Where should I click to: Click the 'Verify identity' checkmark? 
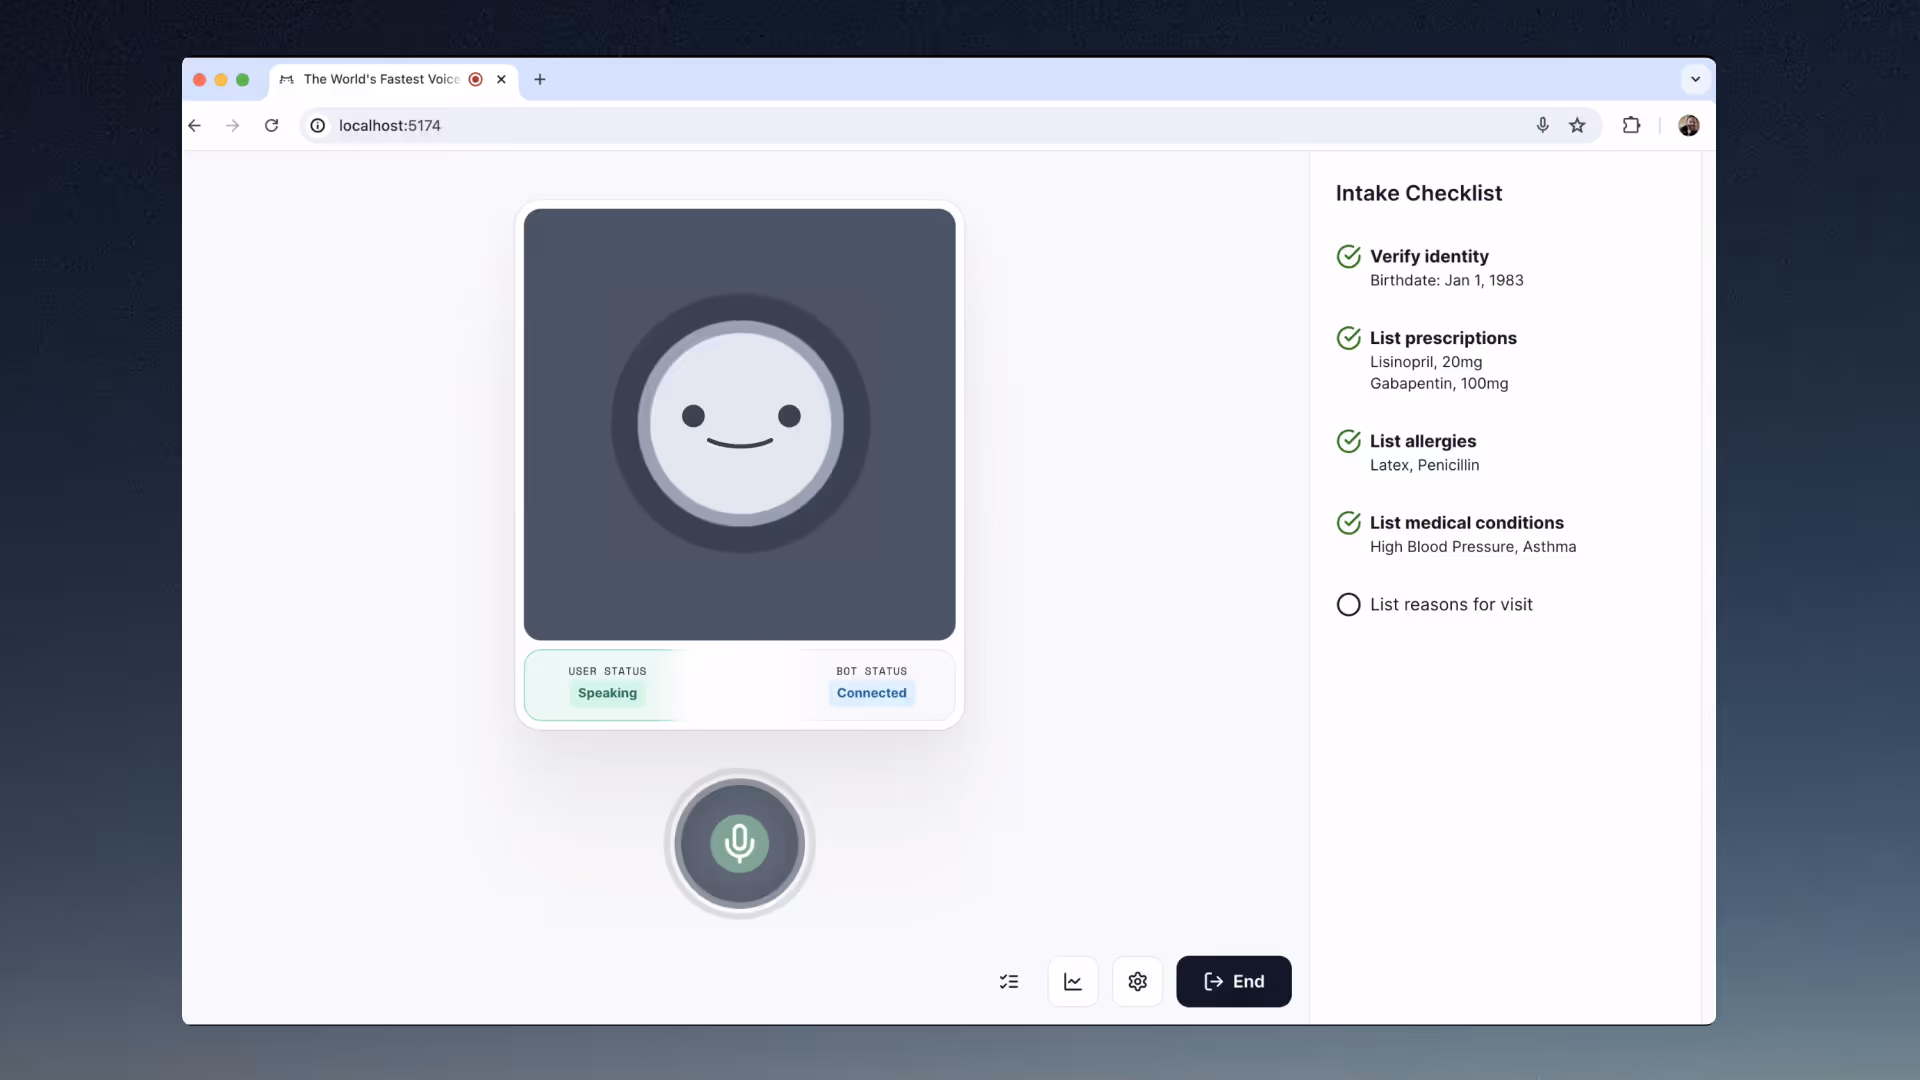(1347, 256)
